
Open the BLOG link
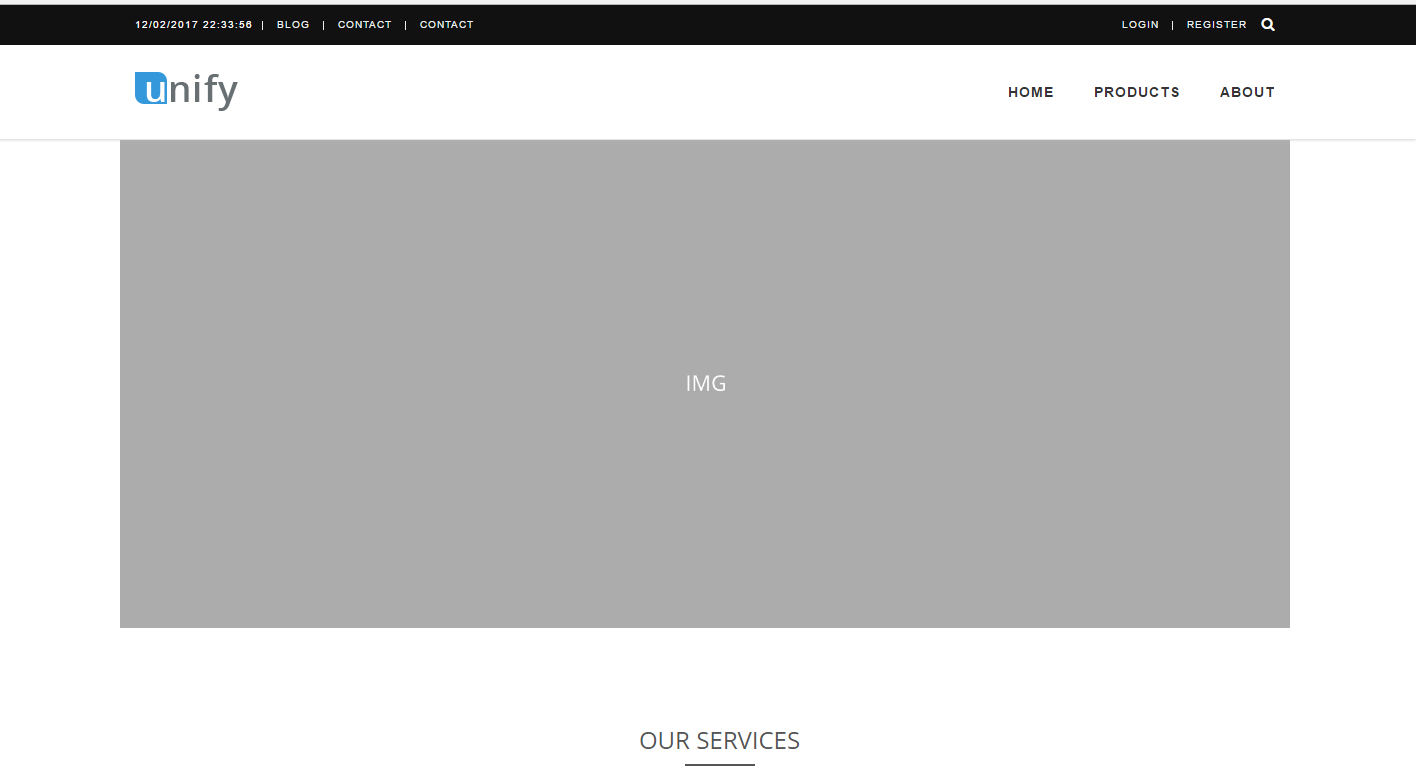tap(293, 25)
